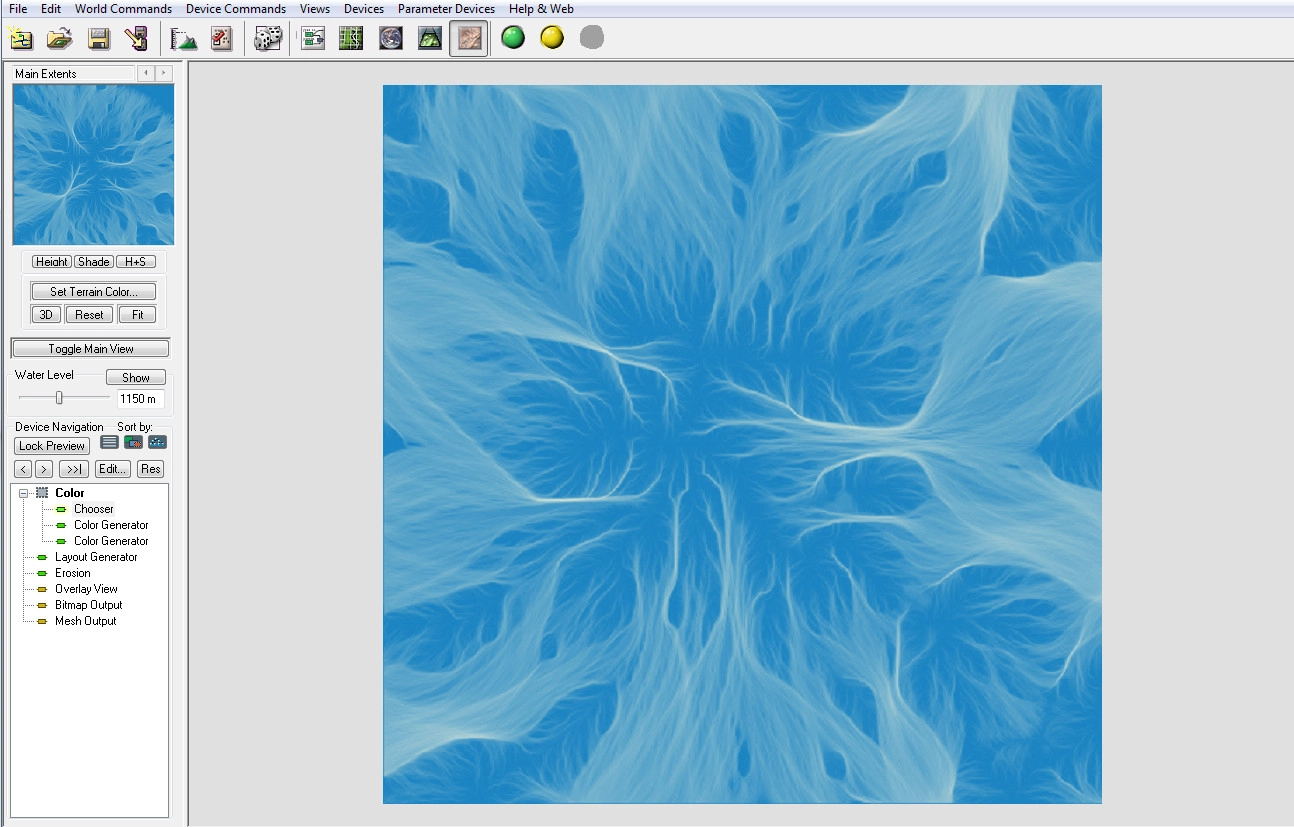Open Layout View grid map icon
The image size is (1294, 827).
click(351, 39)
